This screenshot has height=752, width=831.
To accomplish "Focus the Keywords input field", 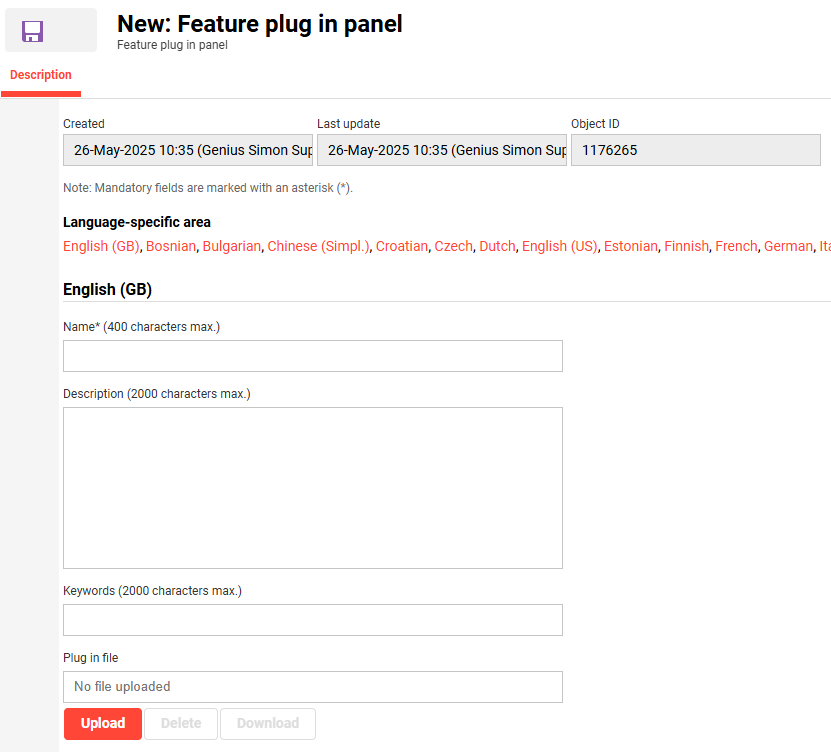I will pyautogui.click(x=312, y=620).
